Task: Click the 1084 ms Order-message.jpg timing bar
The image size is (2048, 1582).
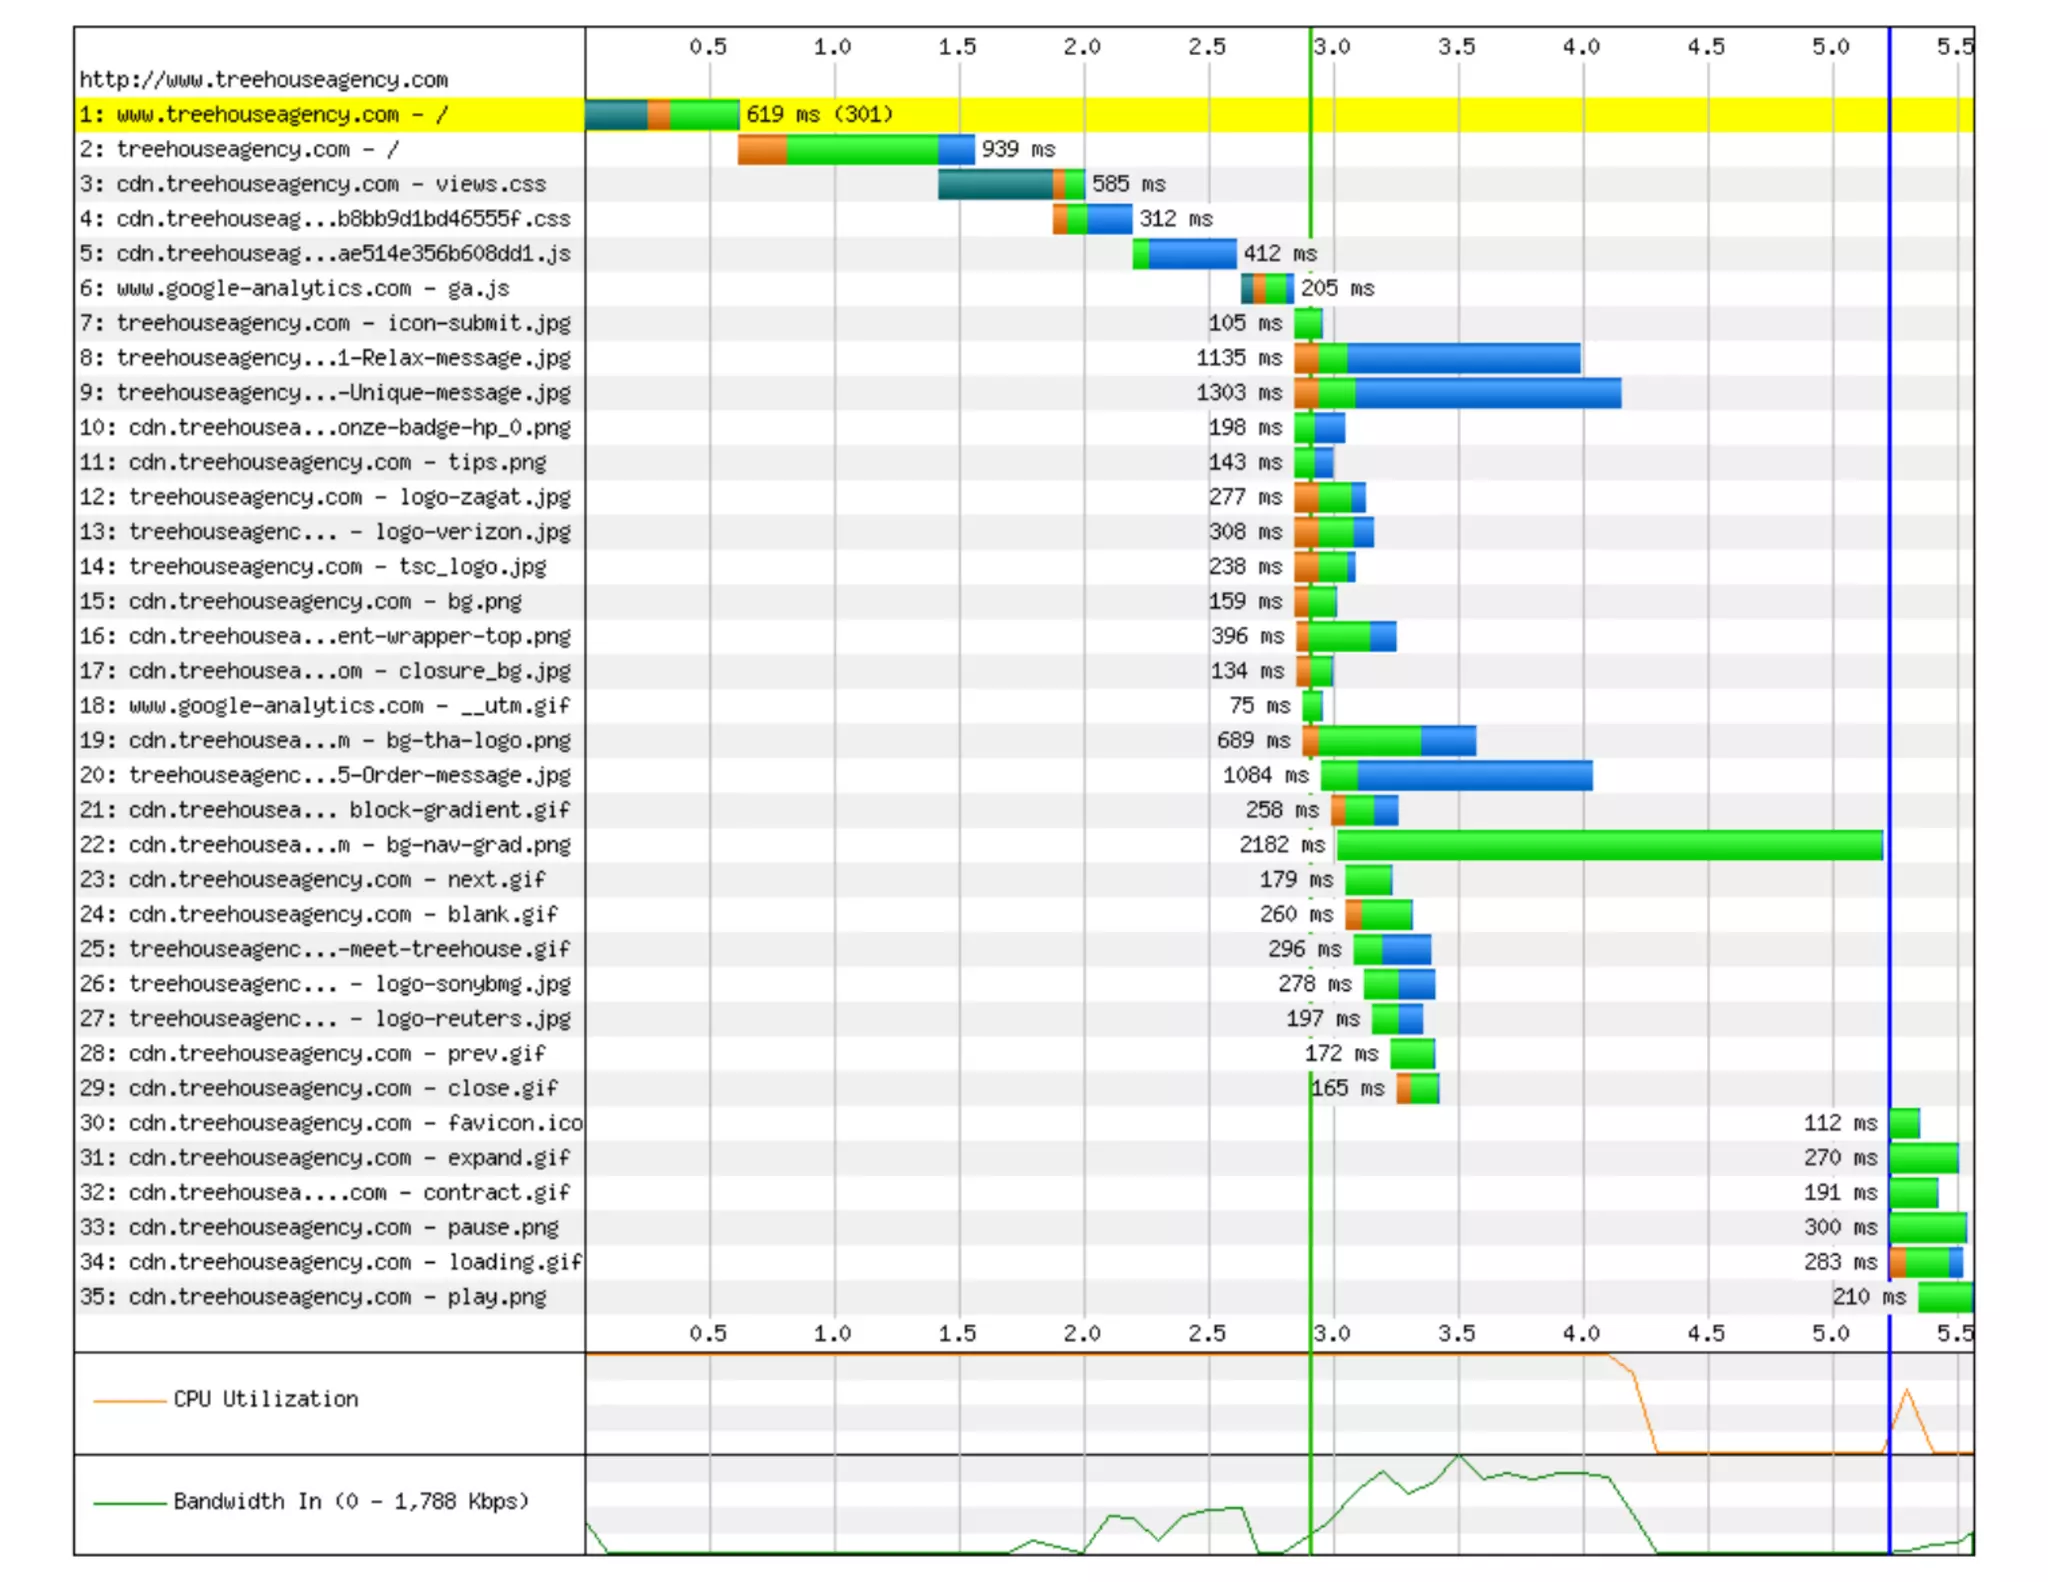Action: pyautogui.click(x=1456, y=775)
